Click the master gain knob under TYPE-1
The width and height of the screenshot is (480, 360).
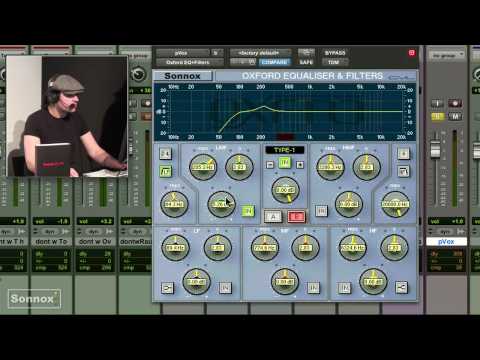(285, 190)
